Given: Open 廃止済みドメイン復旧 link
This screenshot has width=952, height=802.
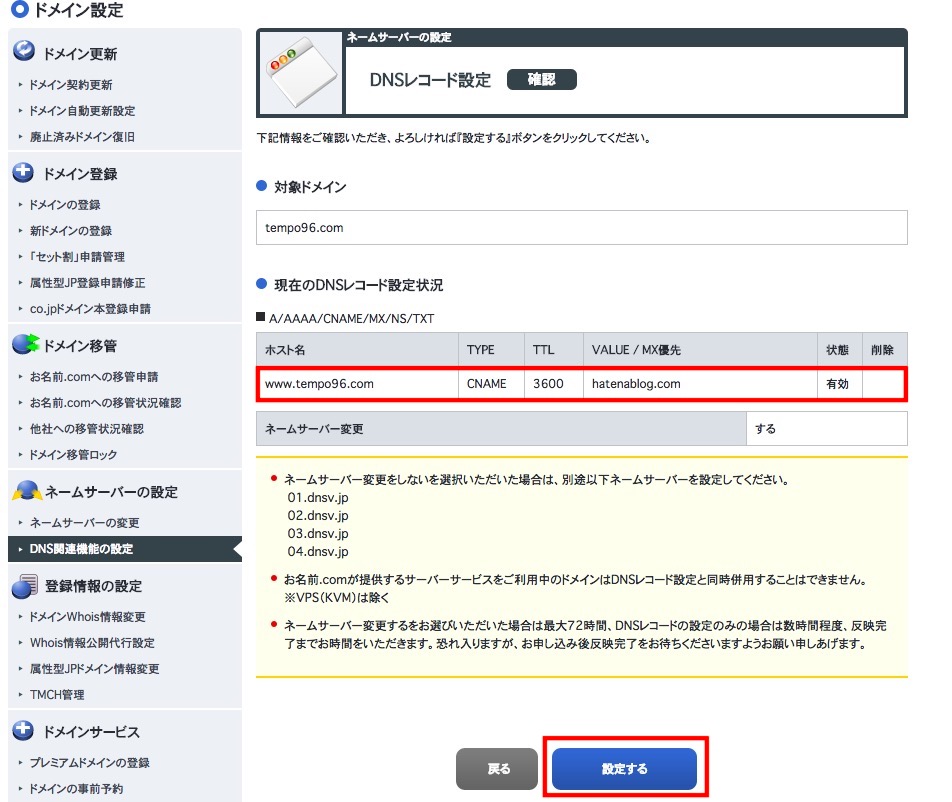Looking at the screenshot, I should coord(83,137).
